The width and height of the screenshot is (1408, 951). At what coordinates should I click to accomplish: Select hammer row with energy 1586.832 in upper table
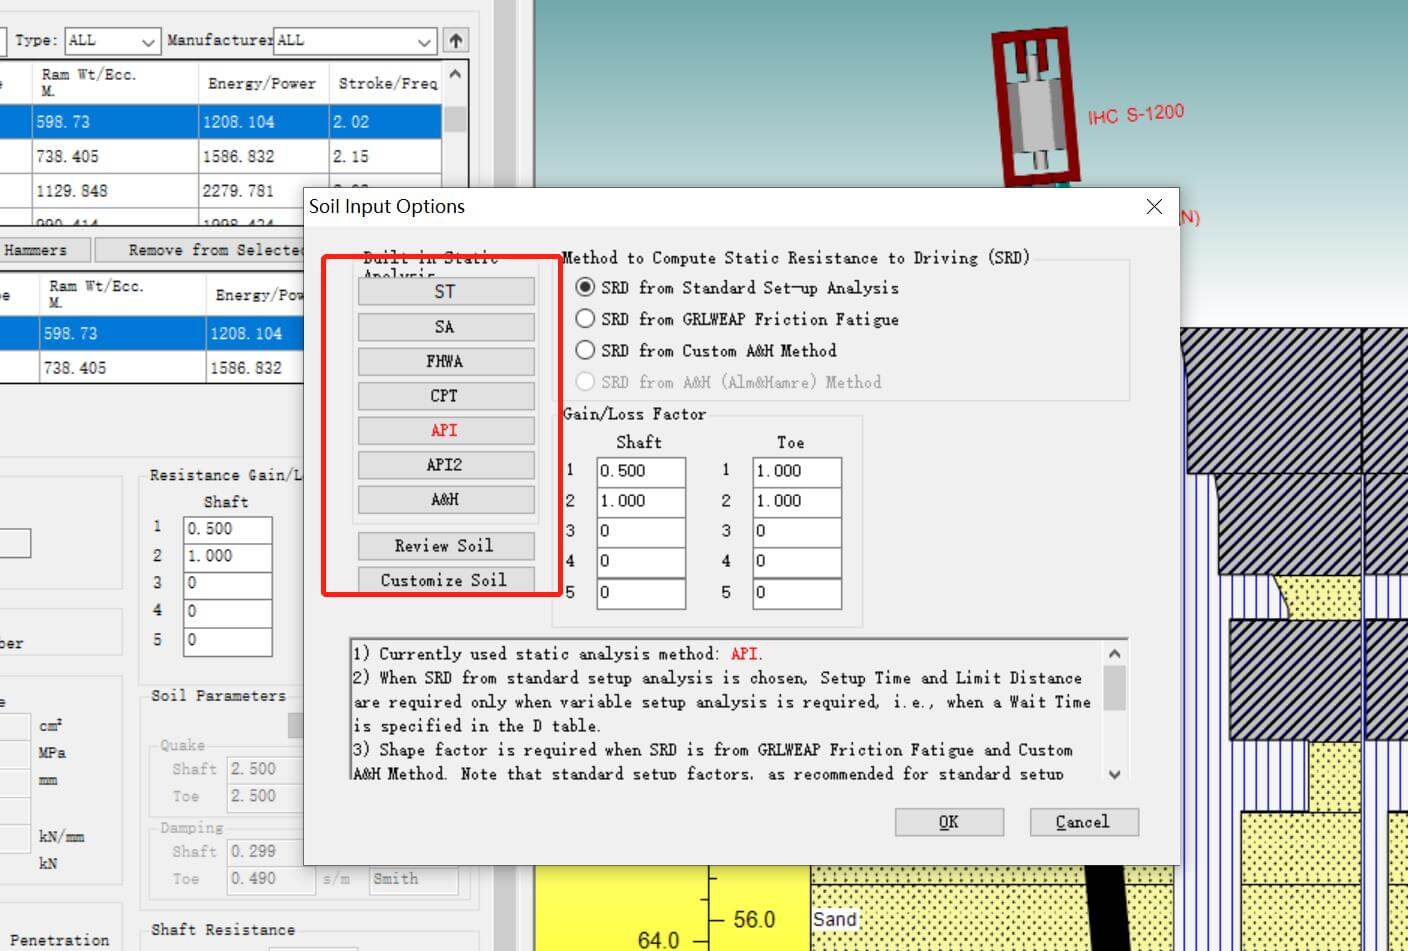[220, 157]
